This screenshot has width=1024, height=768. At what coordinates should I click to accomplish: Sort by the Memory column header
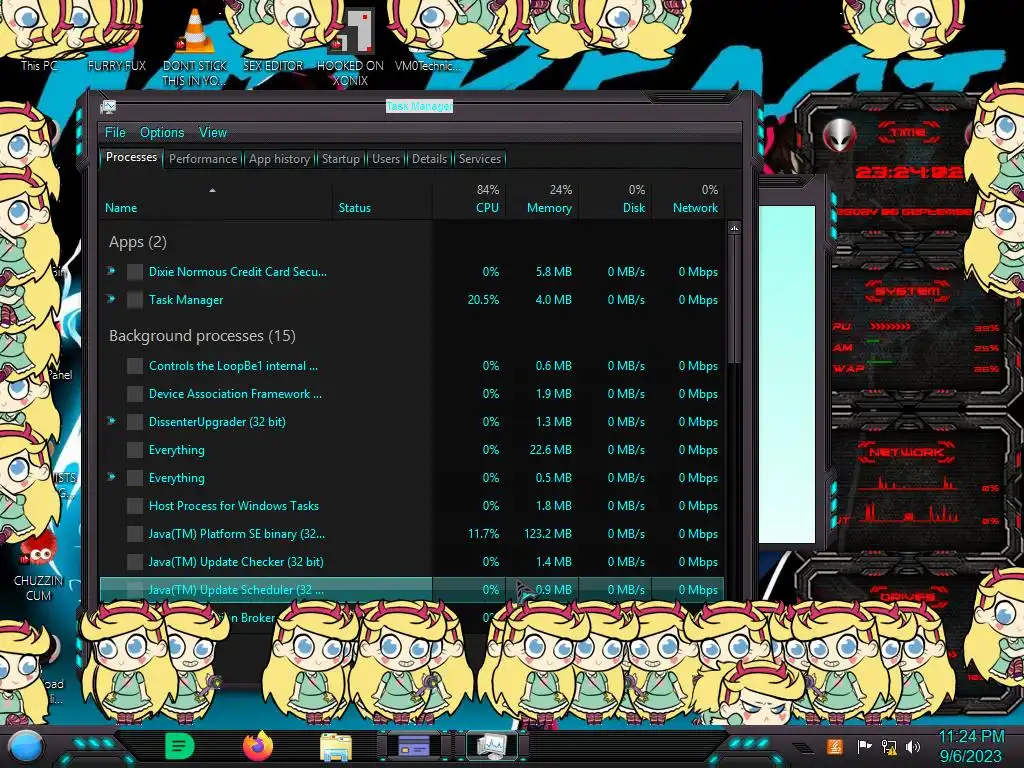point(542,199)
